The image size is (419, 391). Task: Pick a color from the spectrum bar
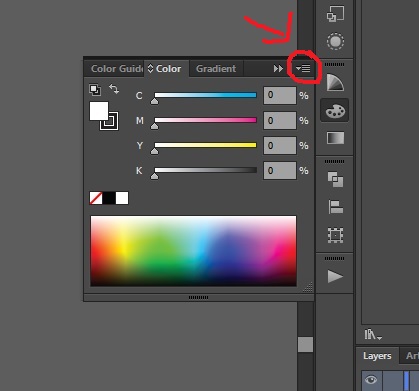[193, 251]
